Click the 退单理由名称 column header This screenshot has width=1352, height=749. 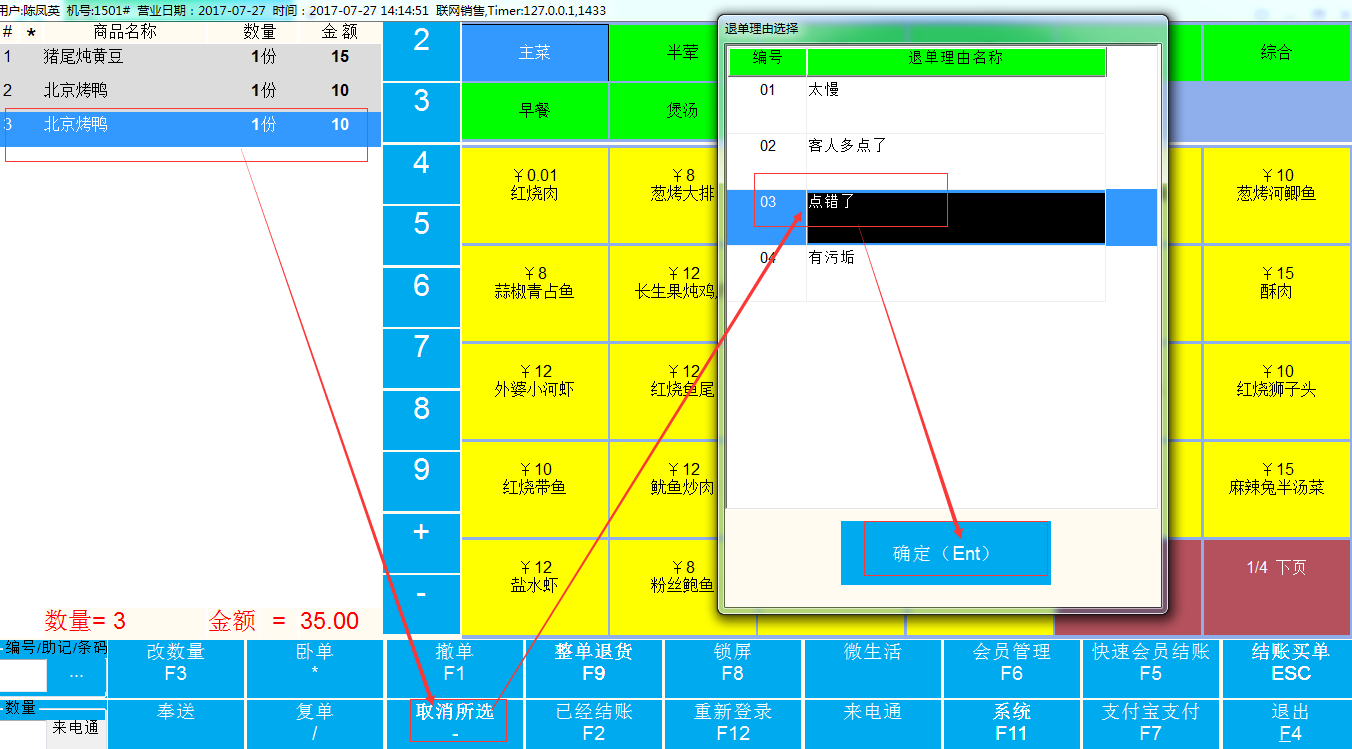tap(956, 62)
